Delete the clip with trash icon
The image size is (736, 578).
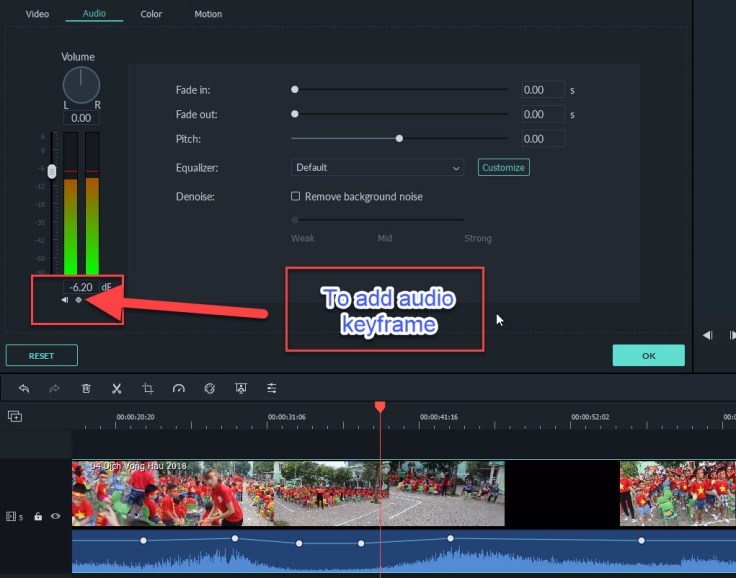[x=86, y=388]
